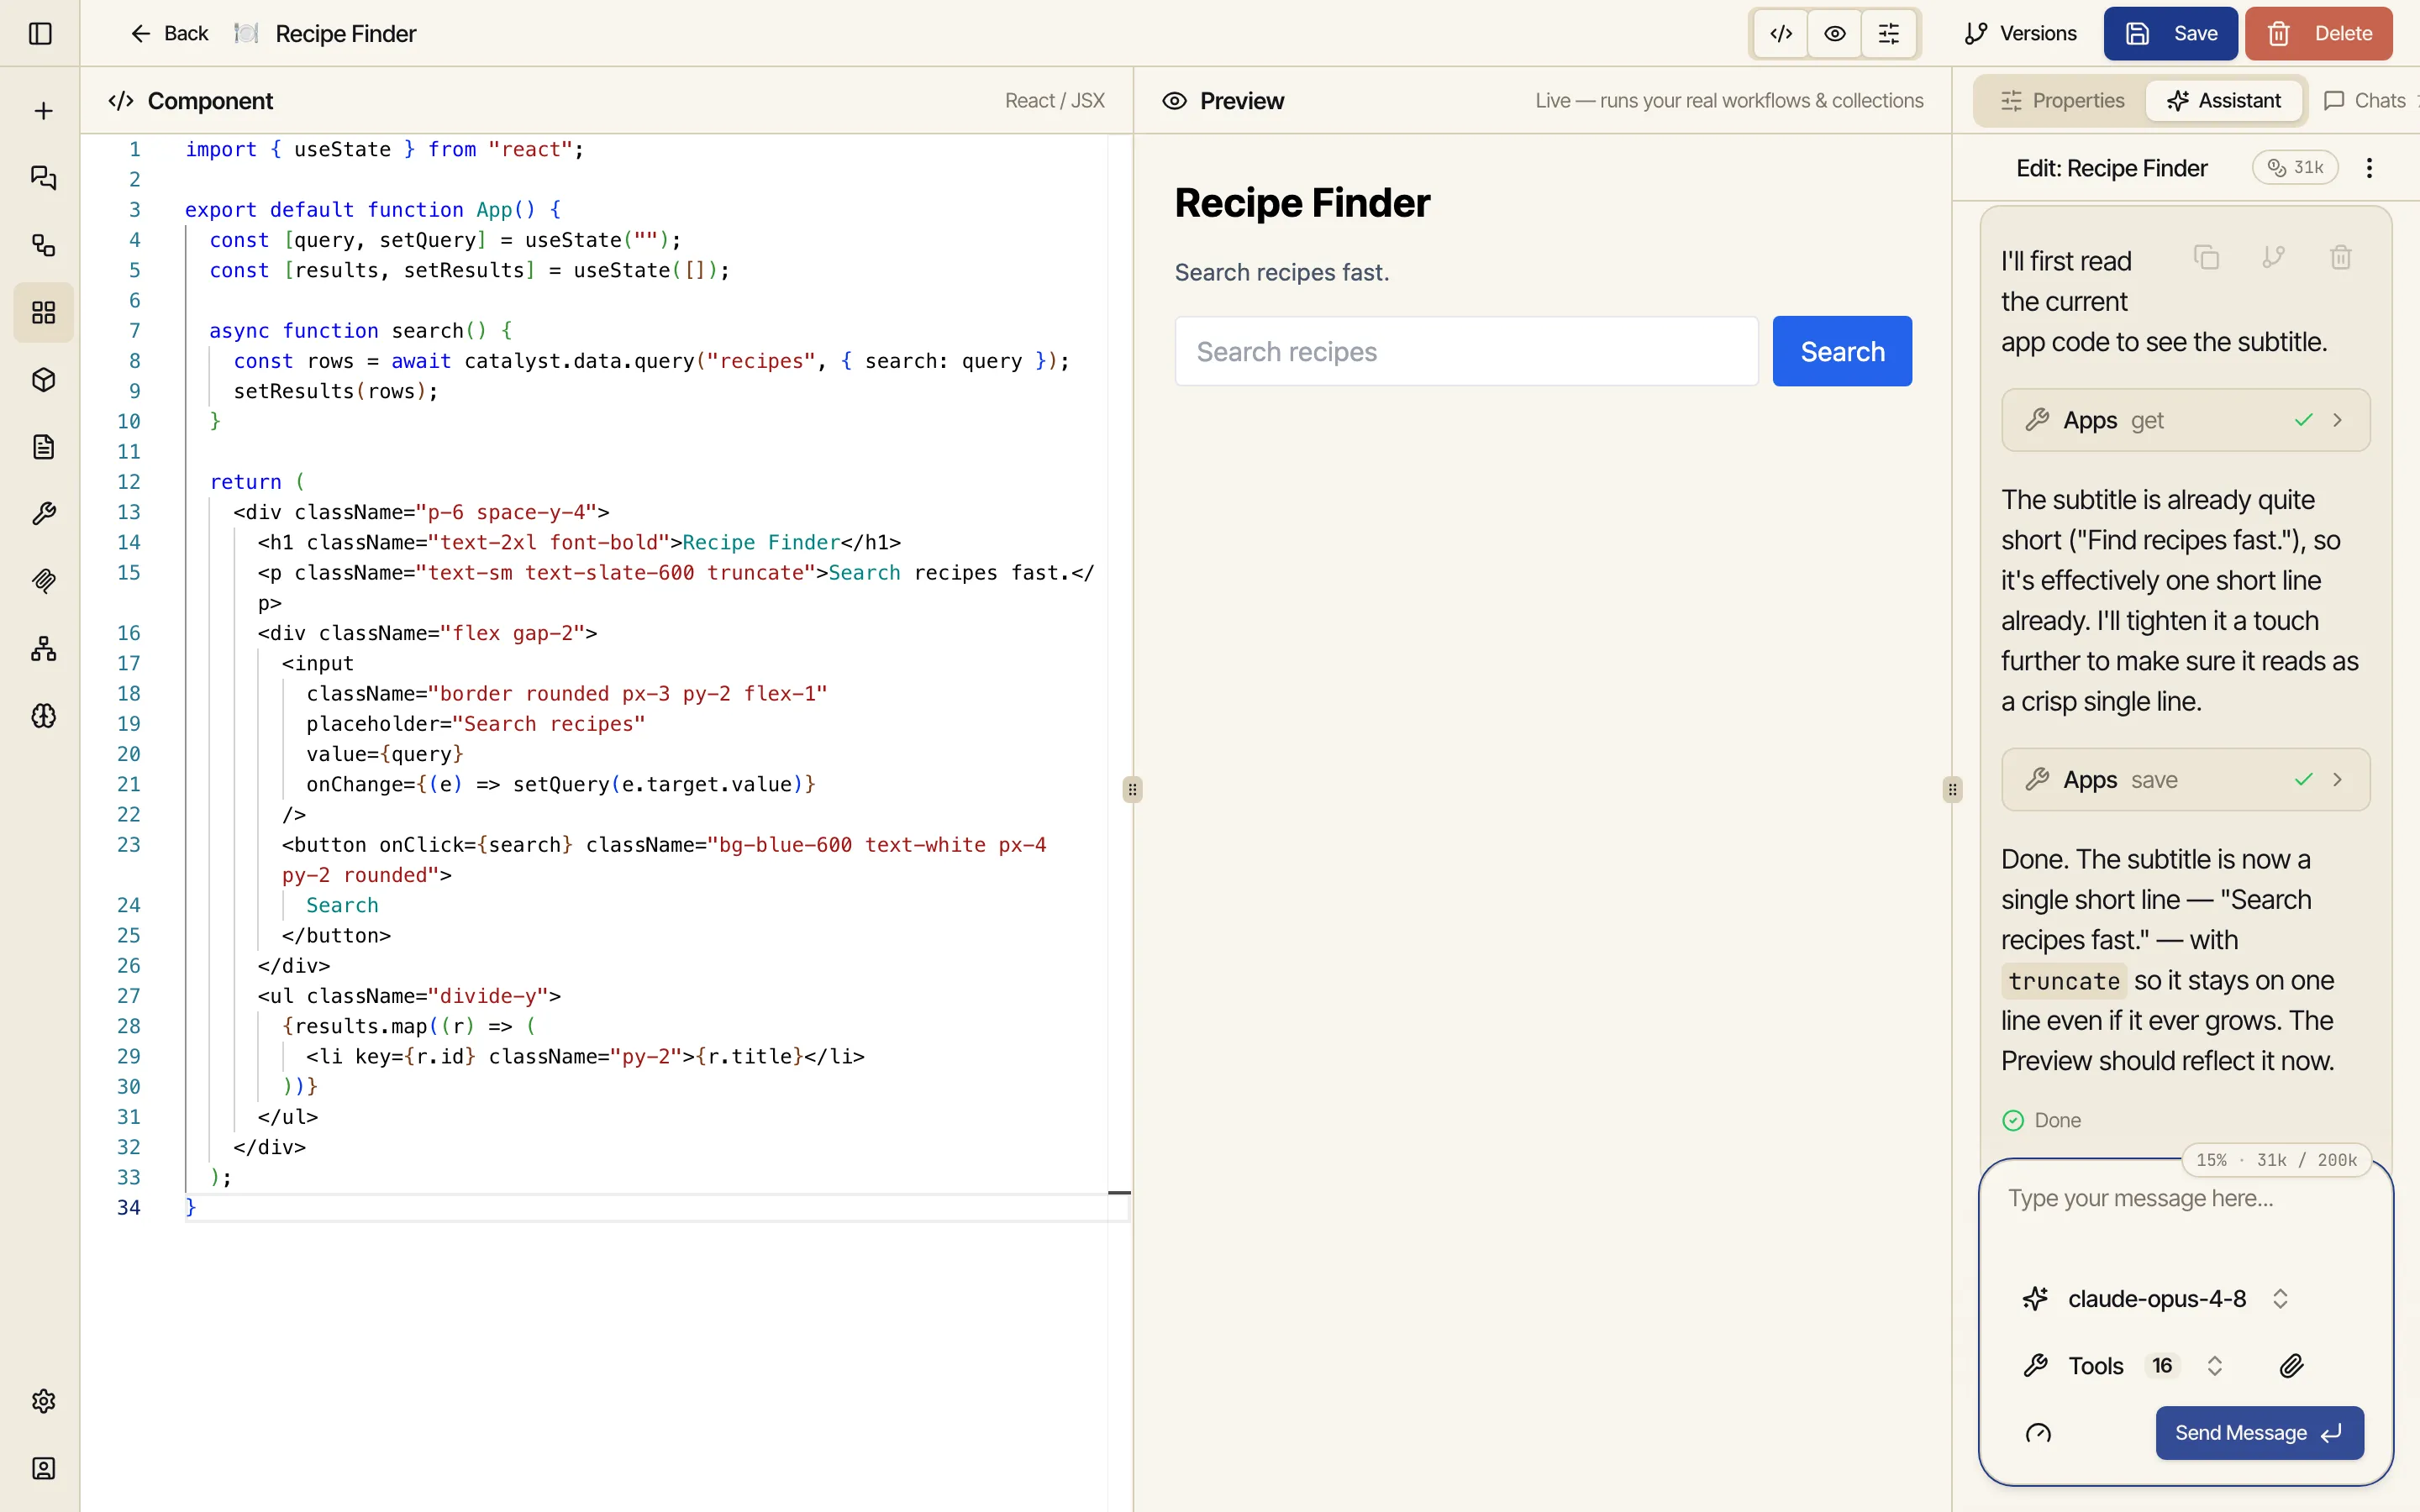The image size is (2420, 1512).
Task: Click the blue Search button in preview
Action: point(1842,351)
